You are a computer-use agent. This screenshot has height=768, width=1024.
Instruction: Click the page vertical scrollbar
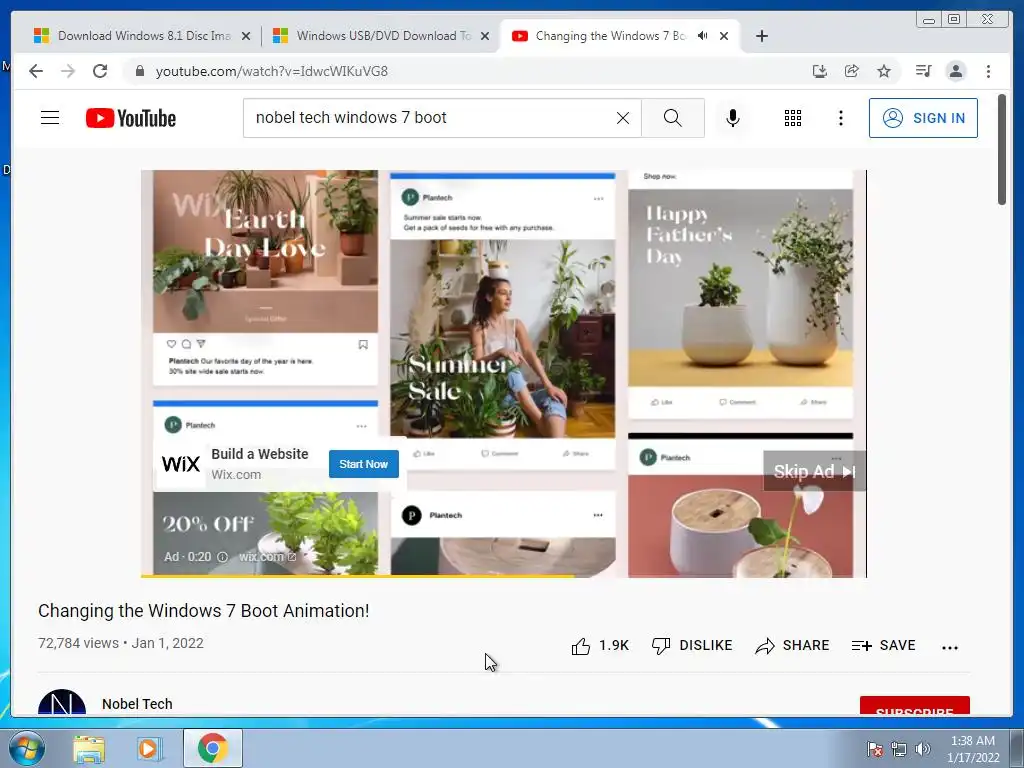tap(1002, 150)
